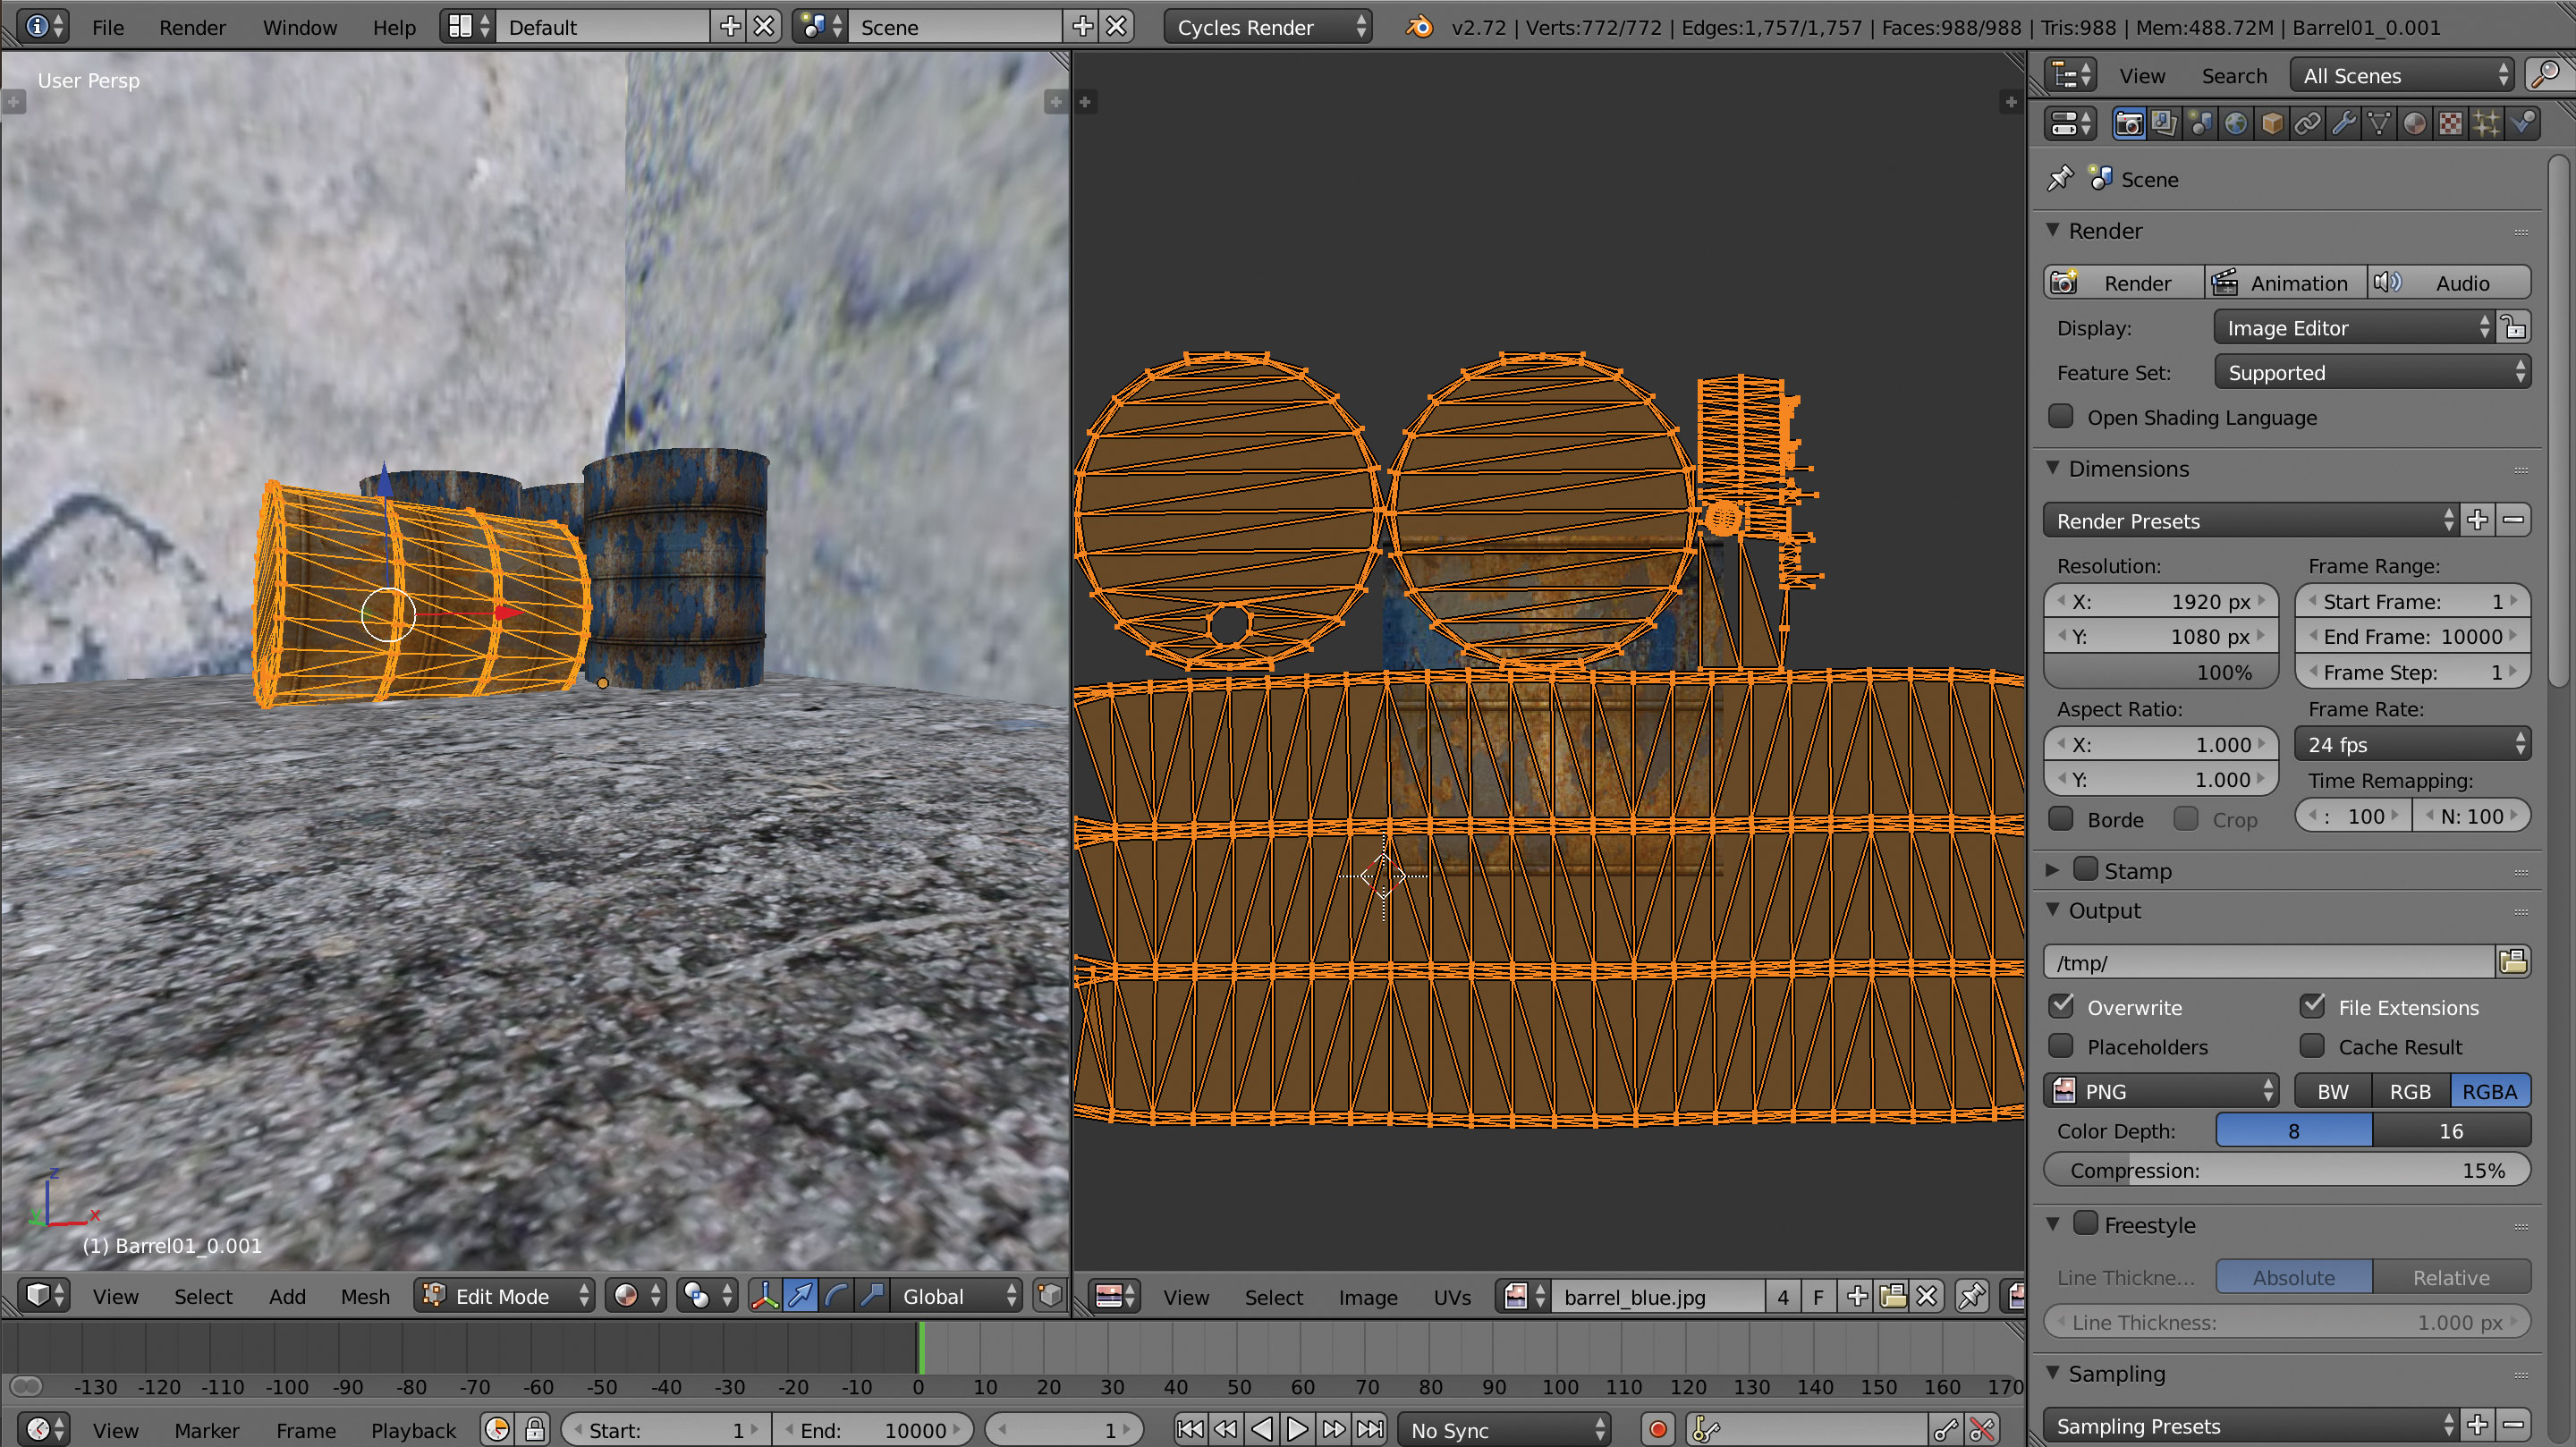Screen dimensions: 2576x1447
Task: Click the Animation render button
Action: 2286,283
